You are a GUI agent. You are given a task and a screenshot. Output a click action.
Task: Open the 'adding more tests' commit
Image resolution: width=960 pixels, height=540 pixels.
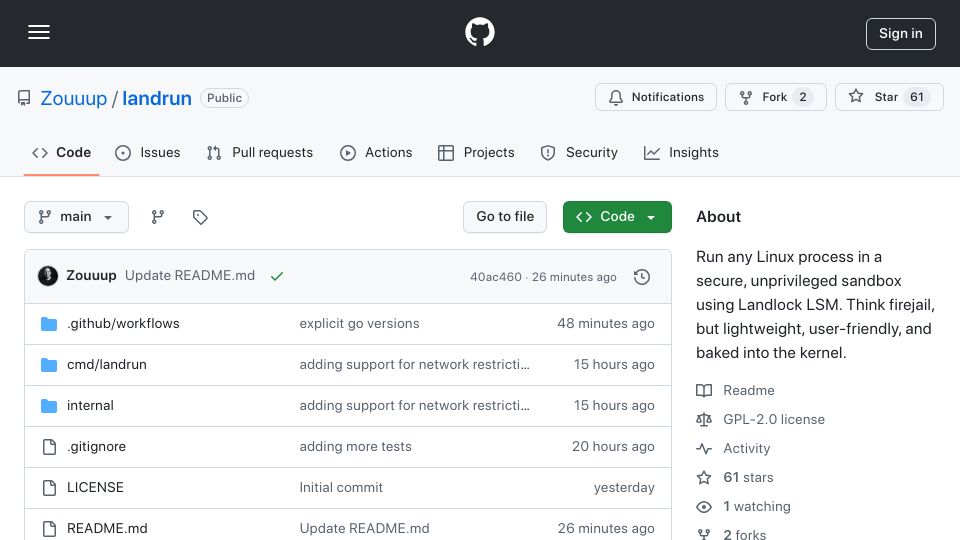tap(355, 446)
